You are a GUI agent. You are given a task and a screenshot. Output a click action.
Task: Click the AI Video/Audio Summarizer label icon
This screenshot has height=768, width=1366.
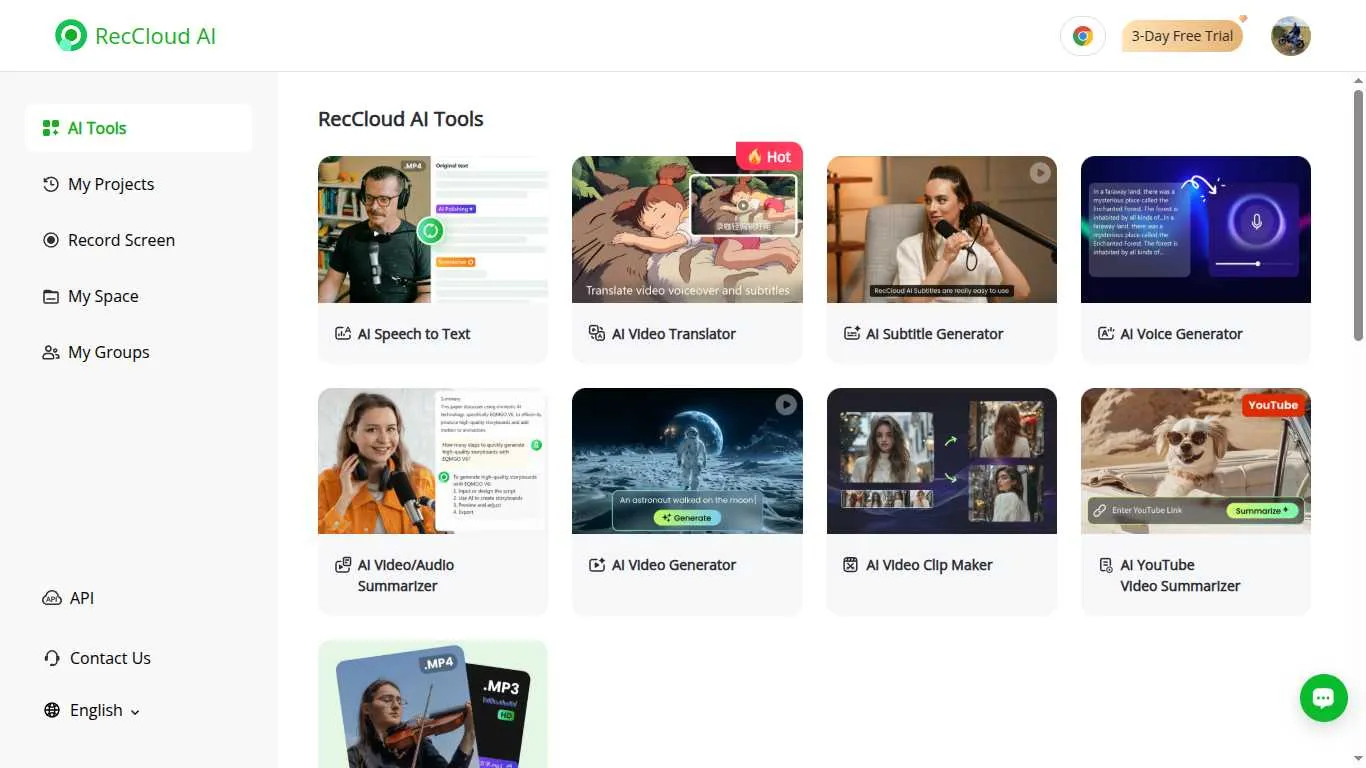click(x=343, y=565)
